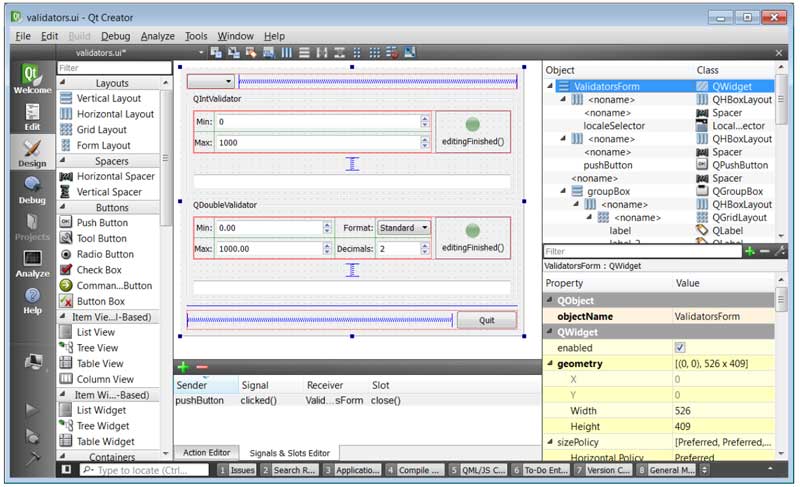800x487 pixels.
Task: Activate Edit Signals/Slots toolbar icon
Action: click(234, 53)
